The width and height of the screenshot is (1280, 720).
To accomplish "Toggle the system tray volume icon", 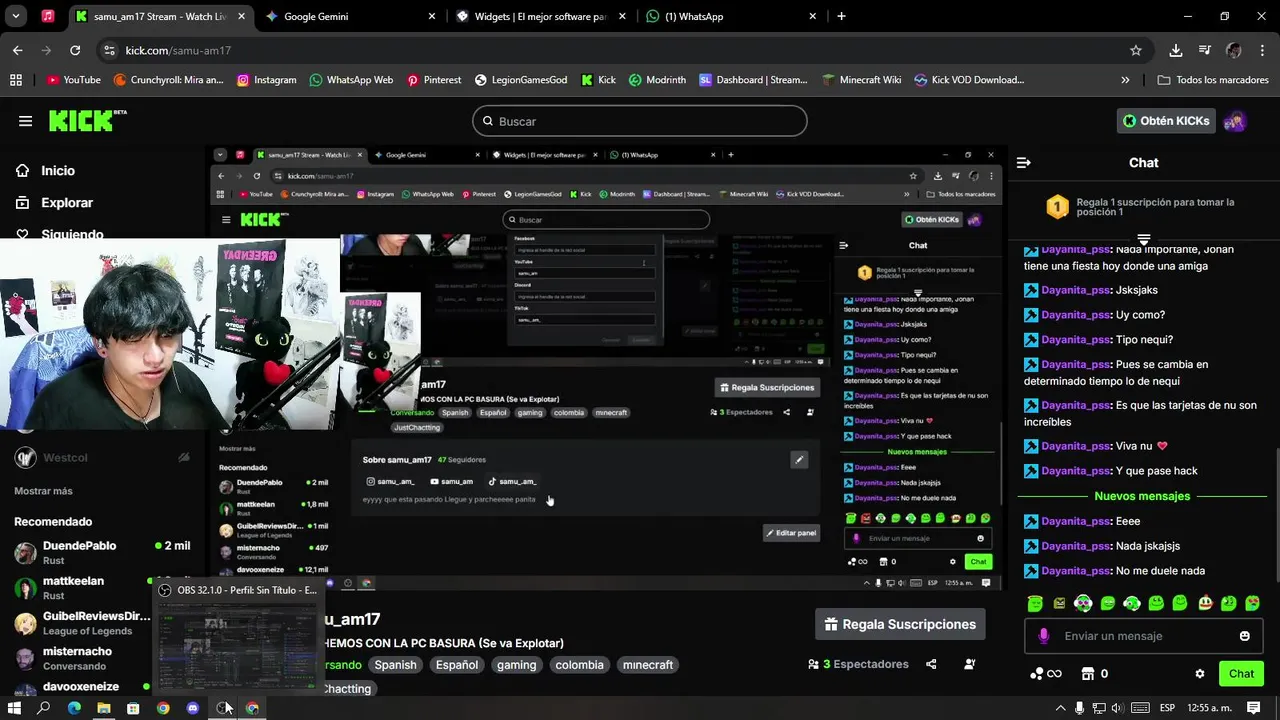I will click(x=1117, y=708).
